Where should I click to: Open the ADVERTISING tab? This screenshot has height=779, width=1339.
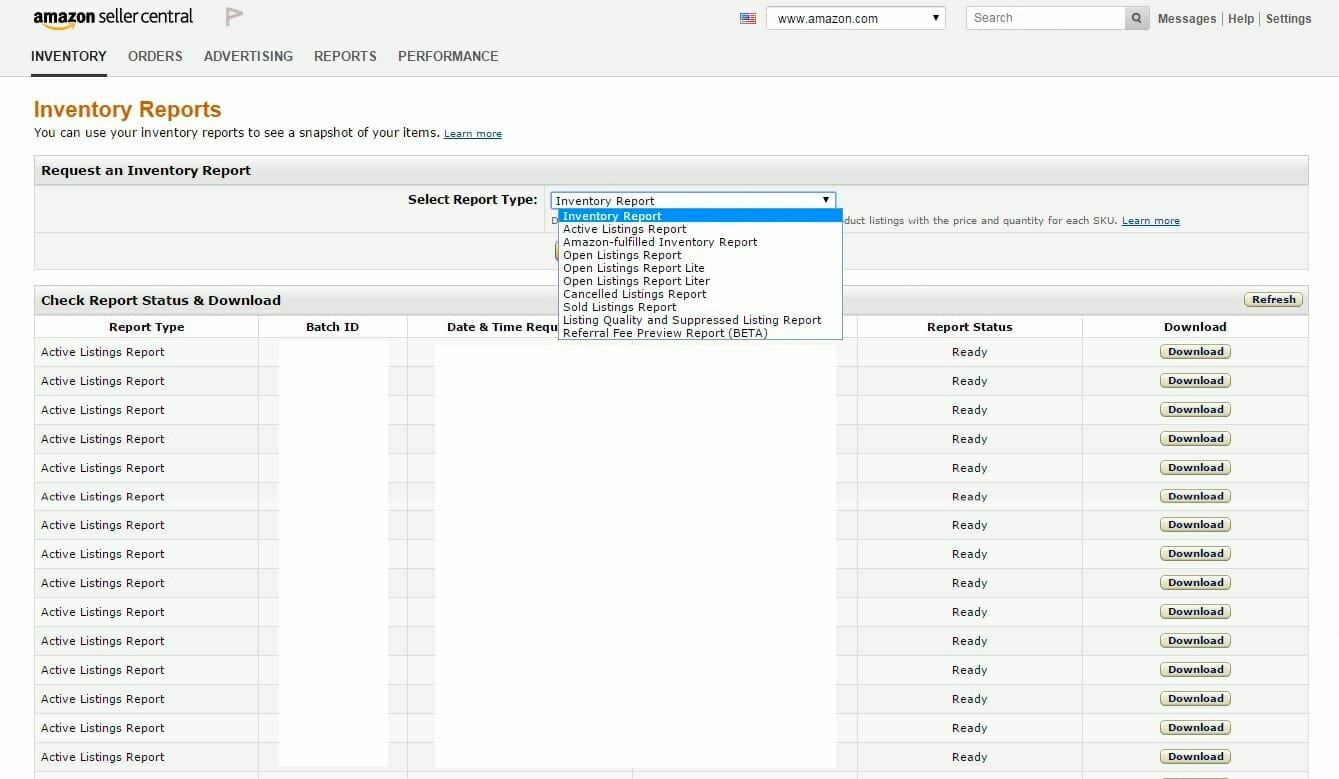point(248,56)
